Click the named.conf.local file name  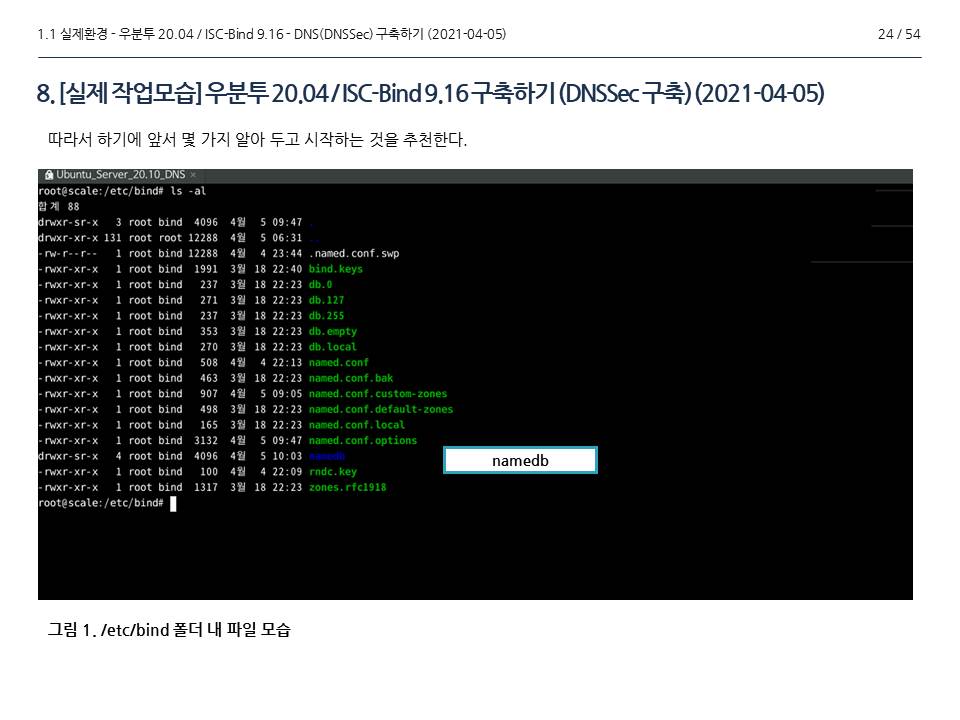click(x=357, y=425)
